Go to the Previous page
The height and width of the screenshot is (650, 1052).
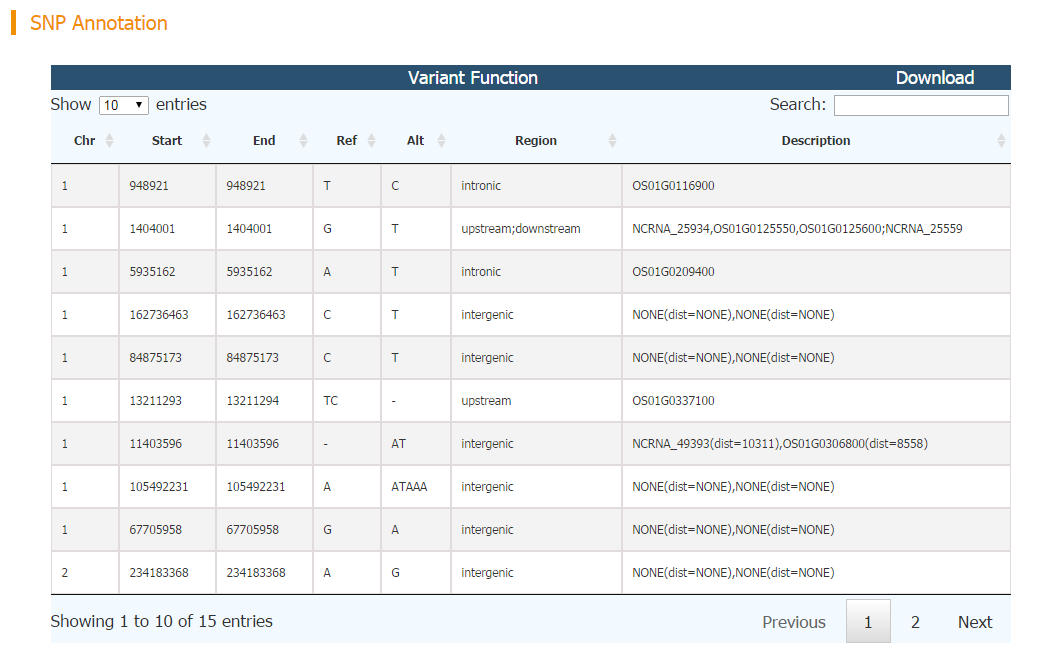[794, 622]
